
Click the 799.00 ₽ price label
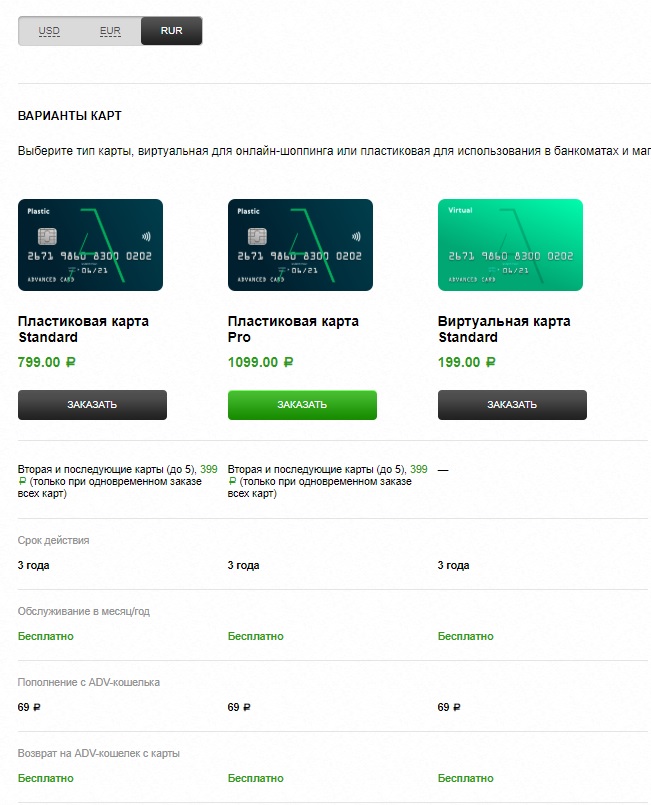coord(47,362)
